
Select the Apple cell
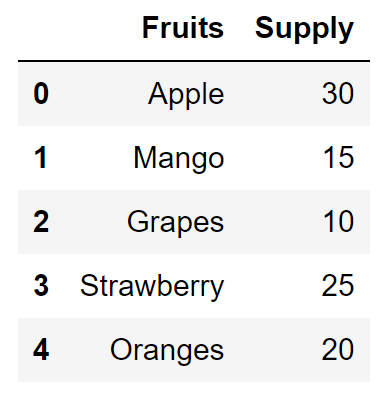(x=186, y=95)
